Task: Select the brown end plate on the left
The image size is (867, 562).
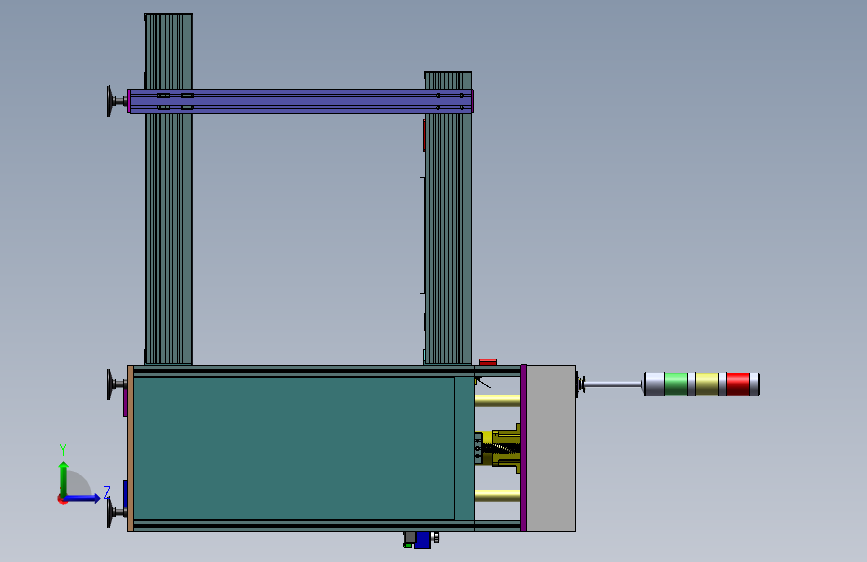Action: point(130,448)
